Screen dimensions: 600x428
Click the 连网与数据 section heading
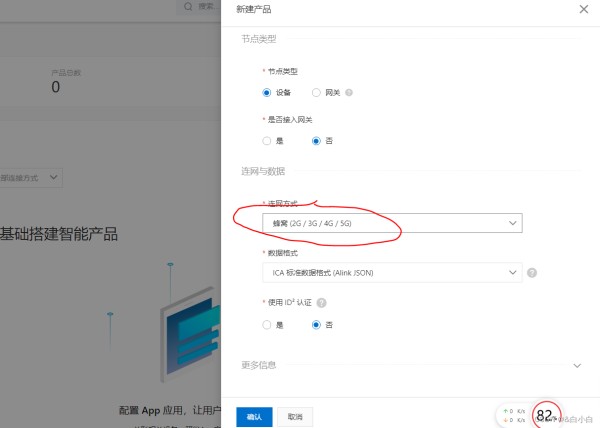[263, 171]
